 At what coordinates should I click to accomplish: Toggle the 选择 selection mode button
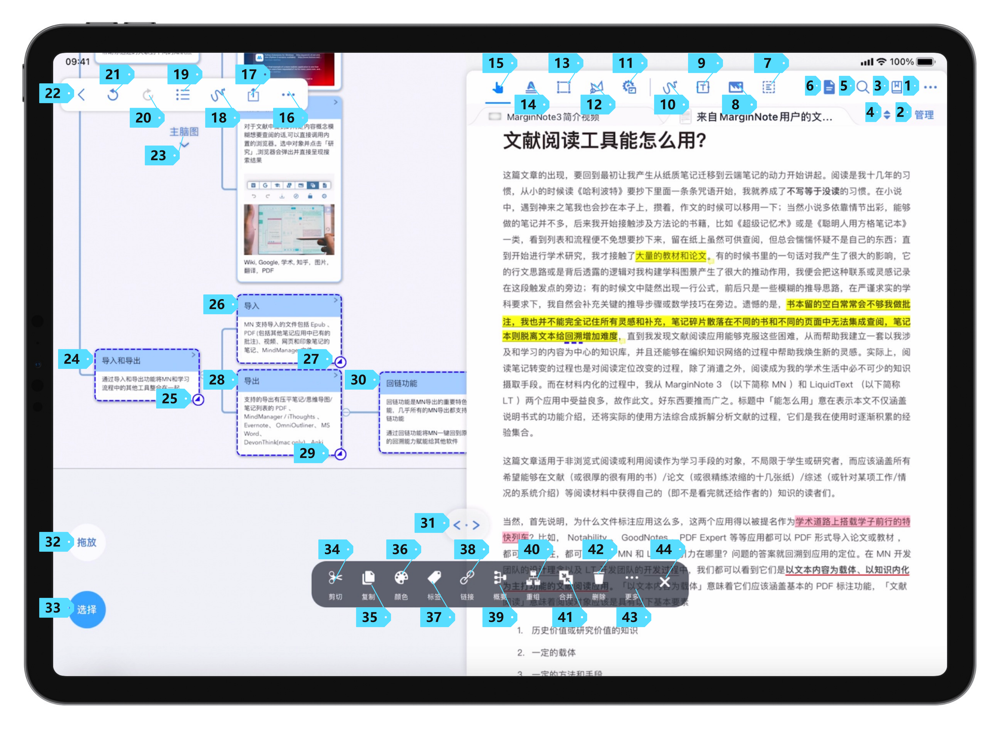[87, 609]
